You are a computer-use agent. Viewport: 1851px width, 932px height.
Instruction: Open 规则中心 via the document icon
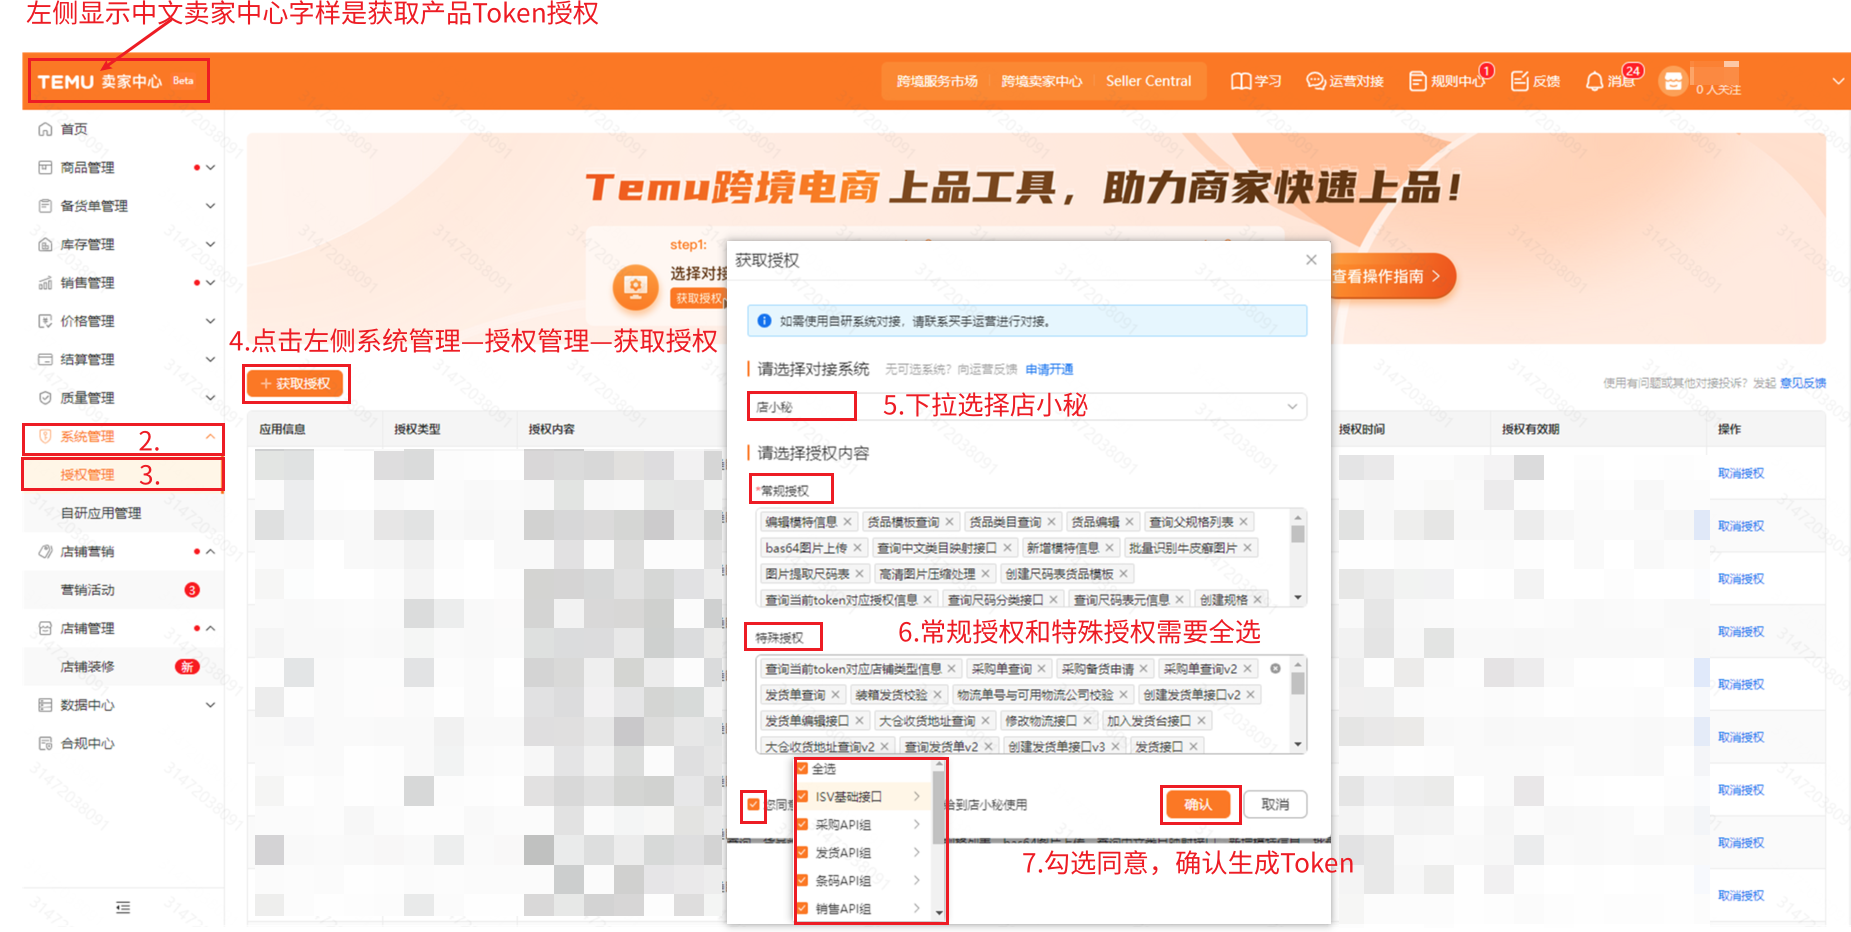[x=1418, y=81]
